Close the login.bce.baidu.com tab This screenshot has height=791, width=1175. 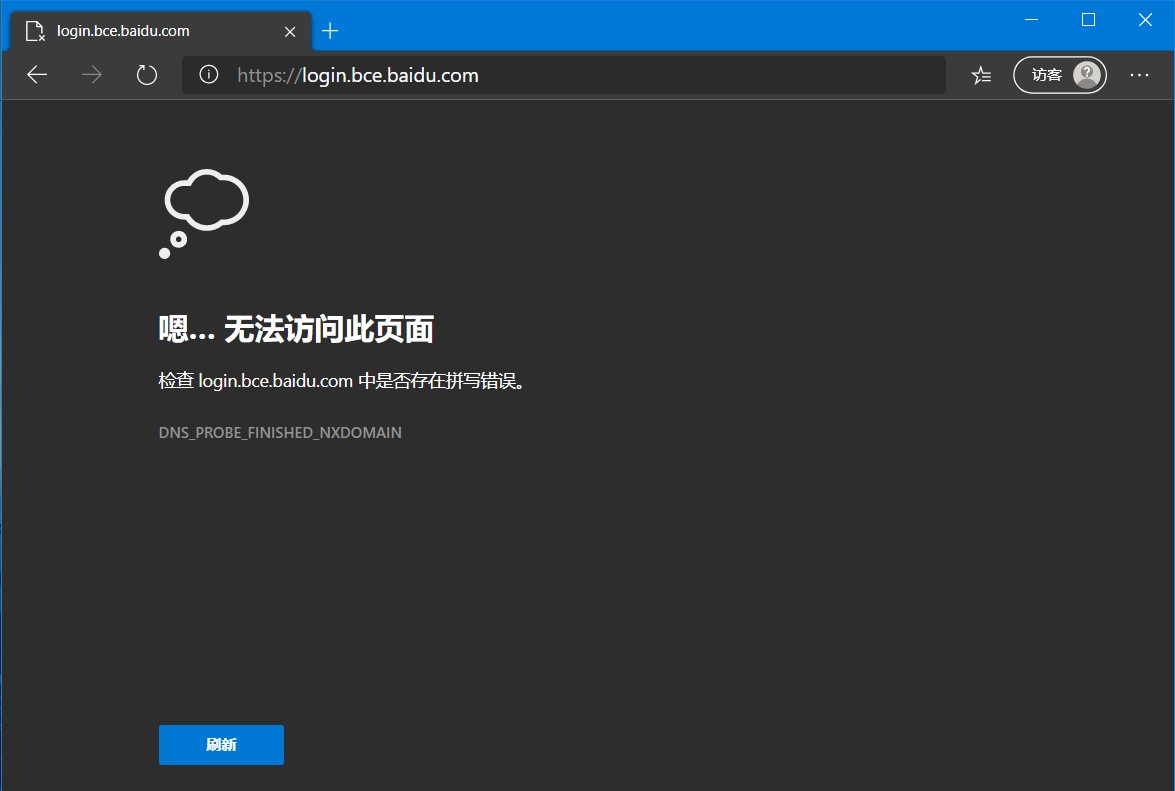[x=290, y=31]
